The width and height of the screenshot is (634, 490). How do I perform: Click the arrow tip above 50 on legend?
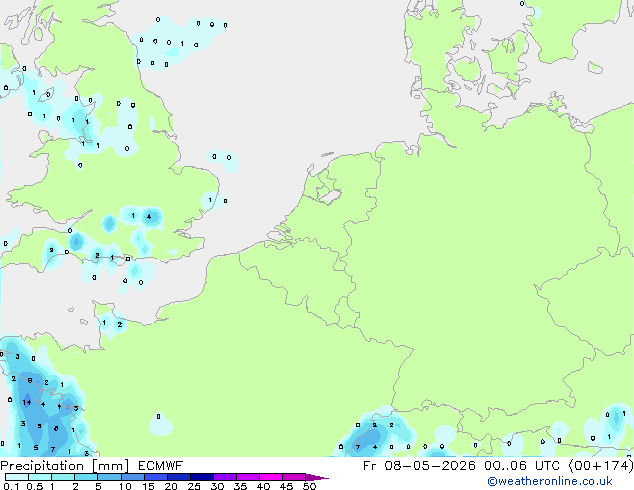point(317,477)
